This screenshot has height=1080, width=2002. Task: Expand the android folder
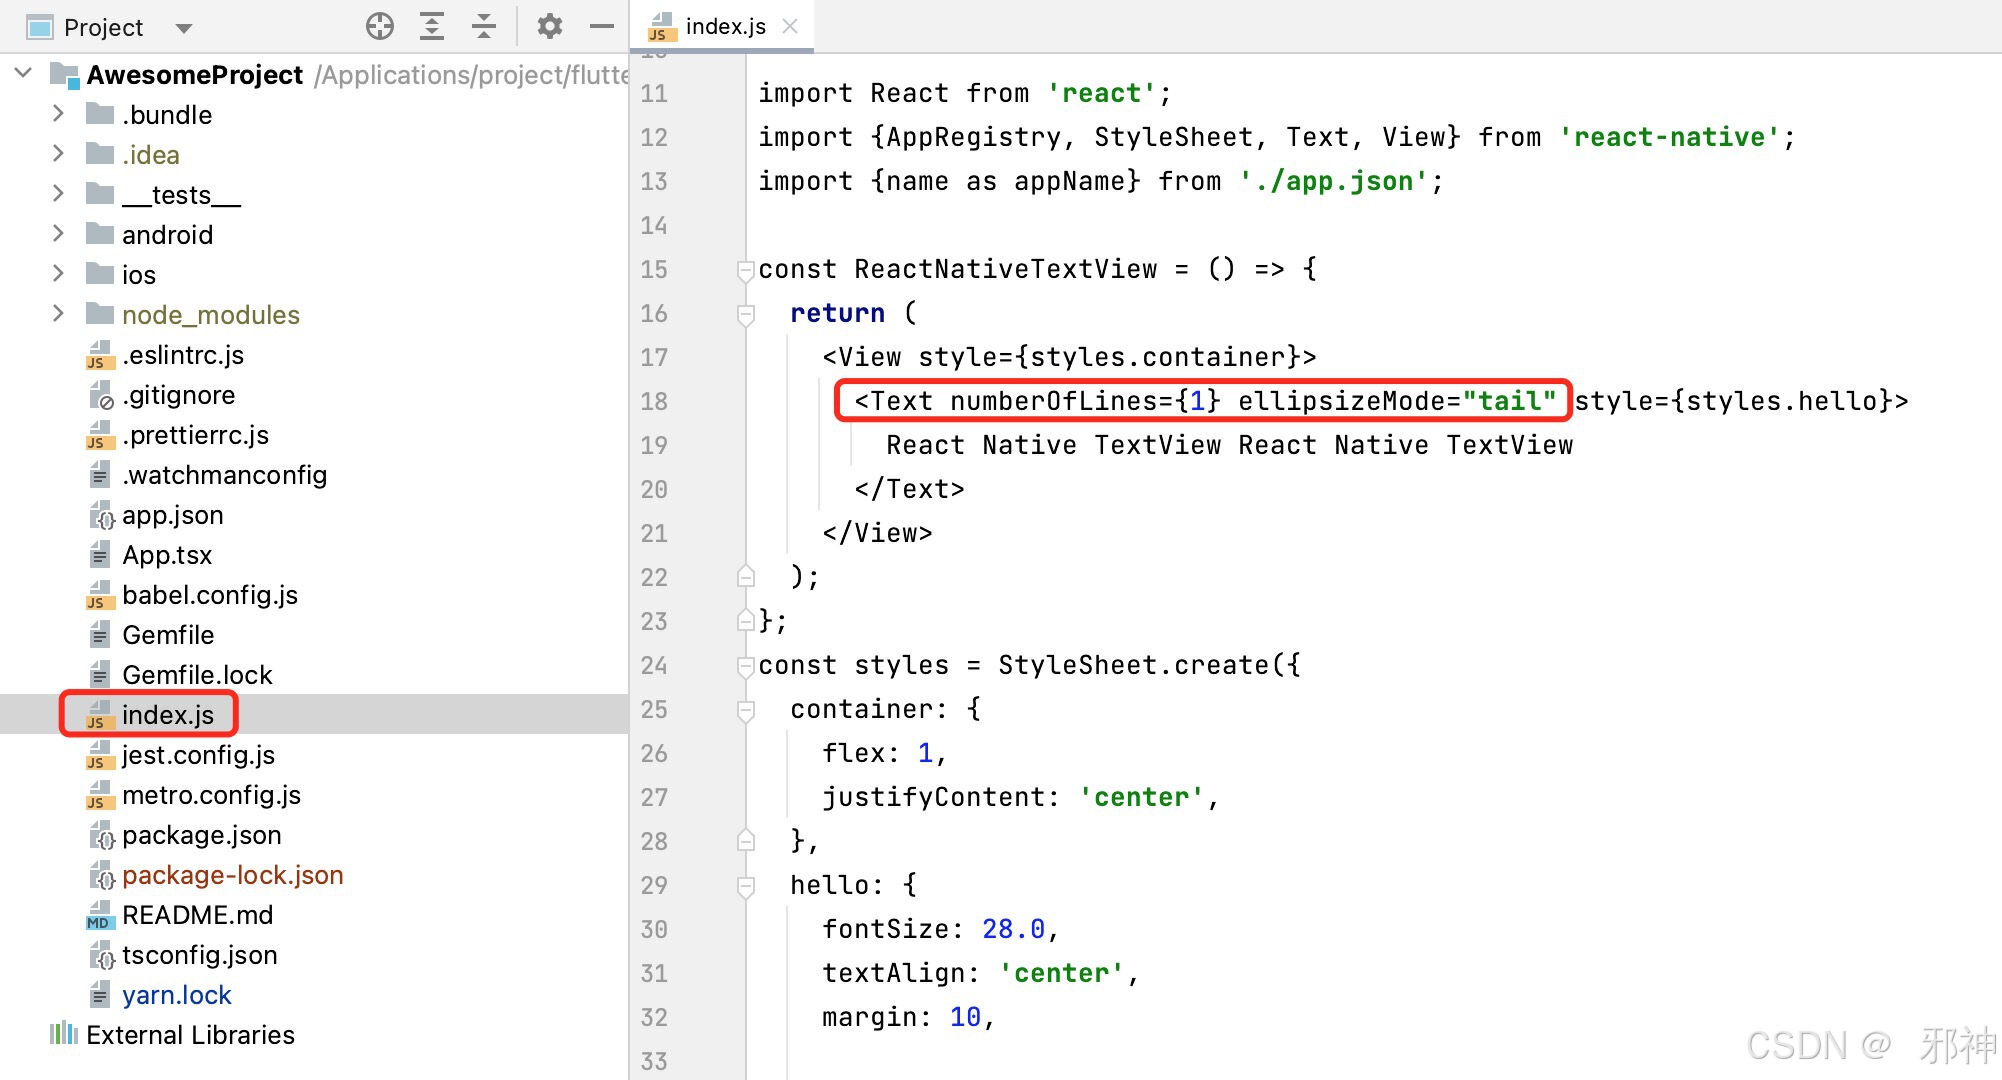58,234
